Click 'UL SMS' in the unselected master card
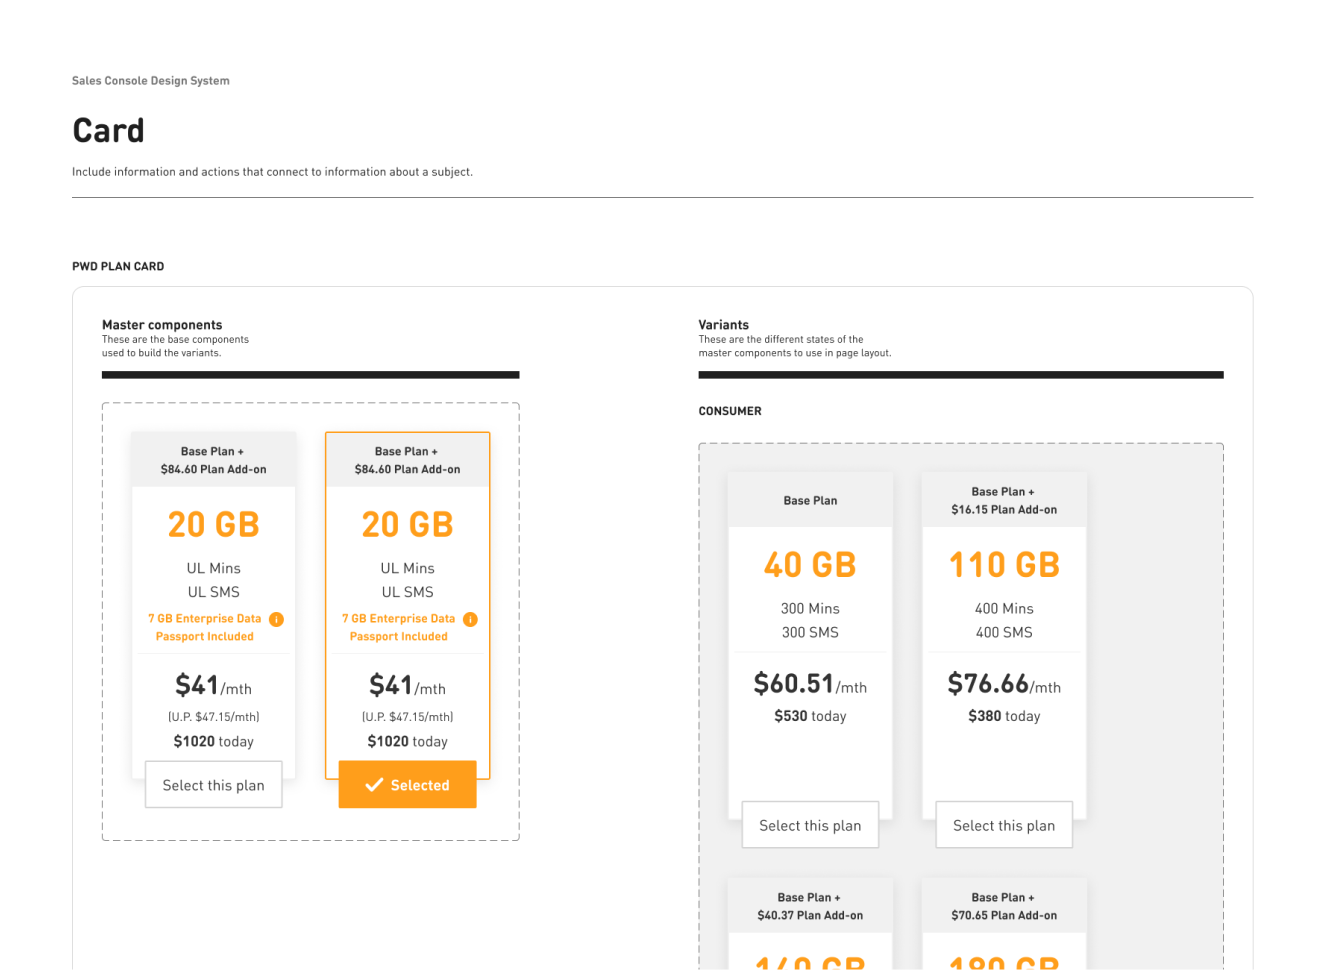 [214, 592]
